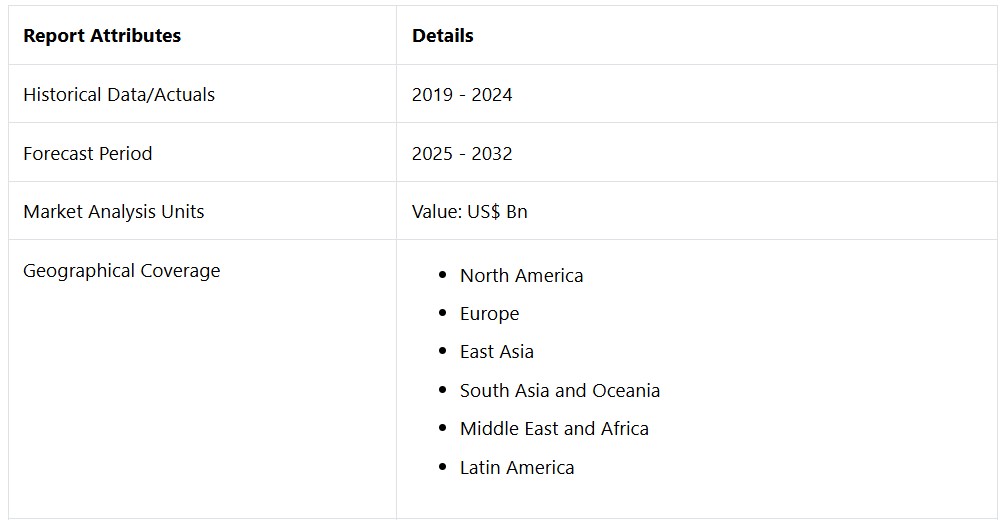Click the Europe list item
The height and width of the screenshot is (520, 1008).
(x=489, y=314)
